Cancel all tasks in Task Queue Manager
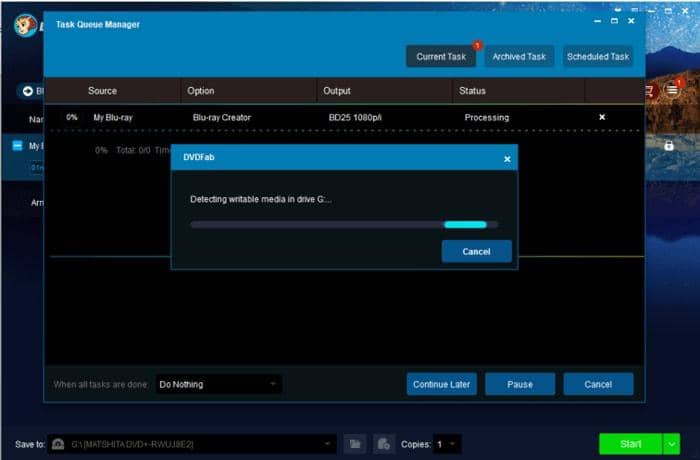 [x=598, y=384]
